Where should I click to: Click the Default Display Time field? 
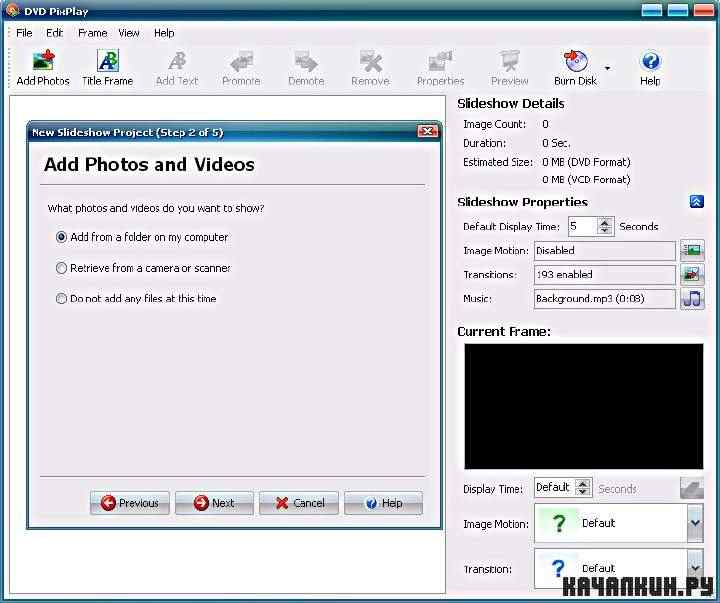(583, 226)
